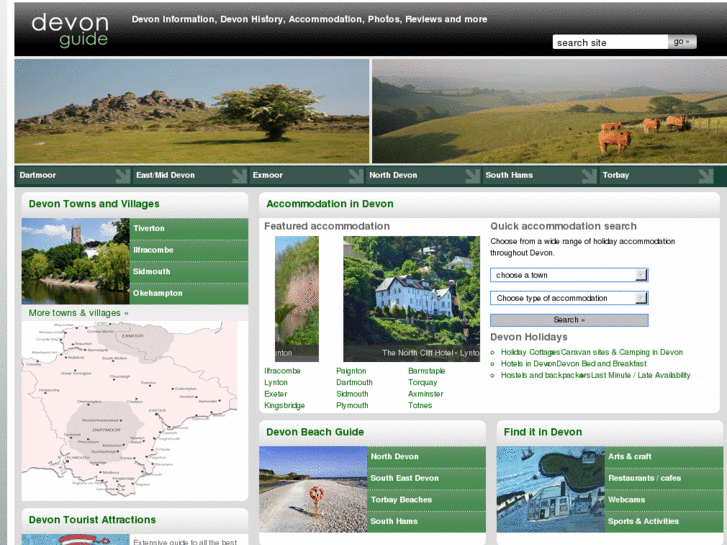
Task: Open Axminster accommodation link
Action: coord(426,394)
